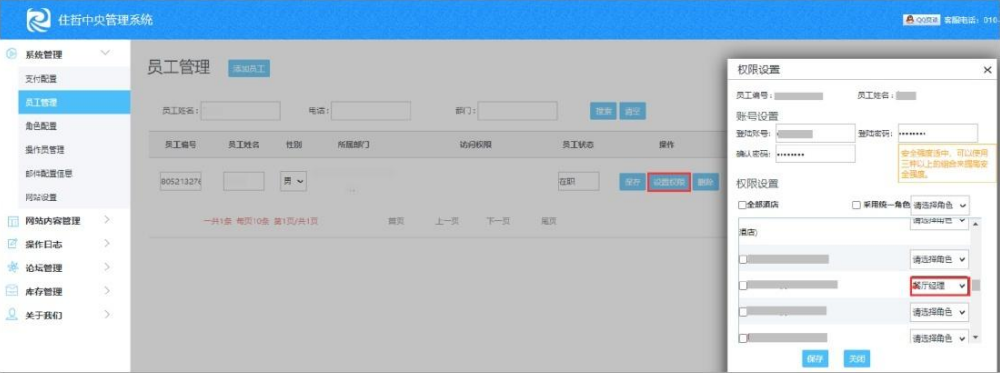Expand the 论坛管理 menu chevron
Viewport: 1000px width, 373px height.
click(107, 268)
